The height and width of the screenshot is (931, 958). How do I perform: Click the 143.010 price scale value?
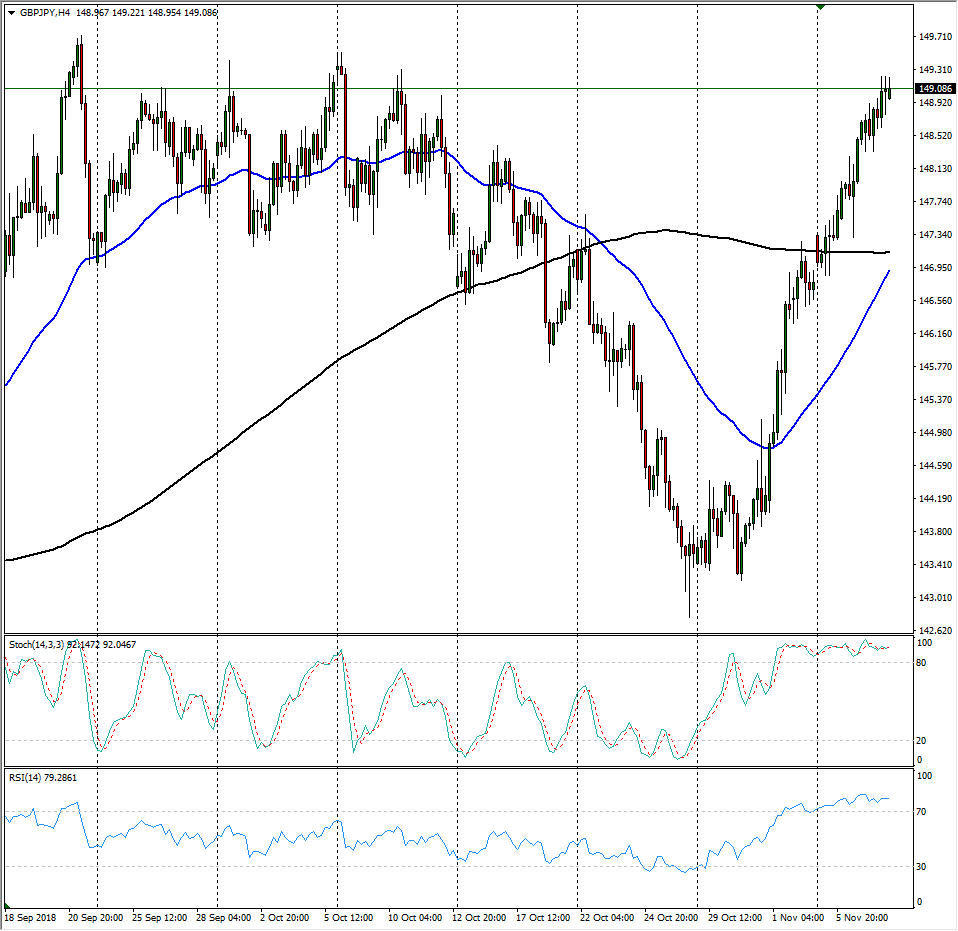pos(935,598)
